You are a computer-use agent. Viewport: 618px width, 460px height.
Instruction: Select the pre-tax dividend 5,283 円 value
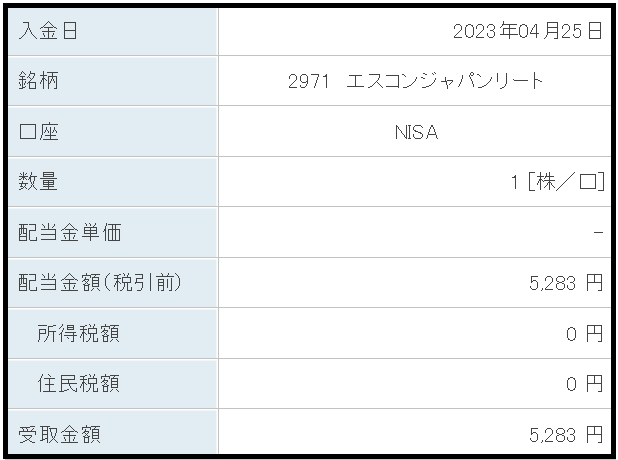click(x=566, y=283)
